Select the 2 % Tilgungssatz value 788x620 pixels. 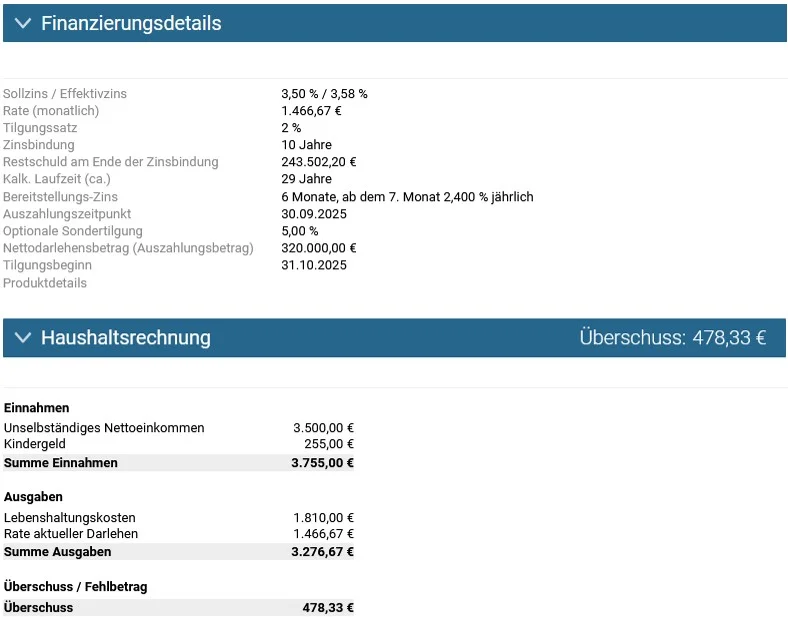[x=291, y=128]
